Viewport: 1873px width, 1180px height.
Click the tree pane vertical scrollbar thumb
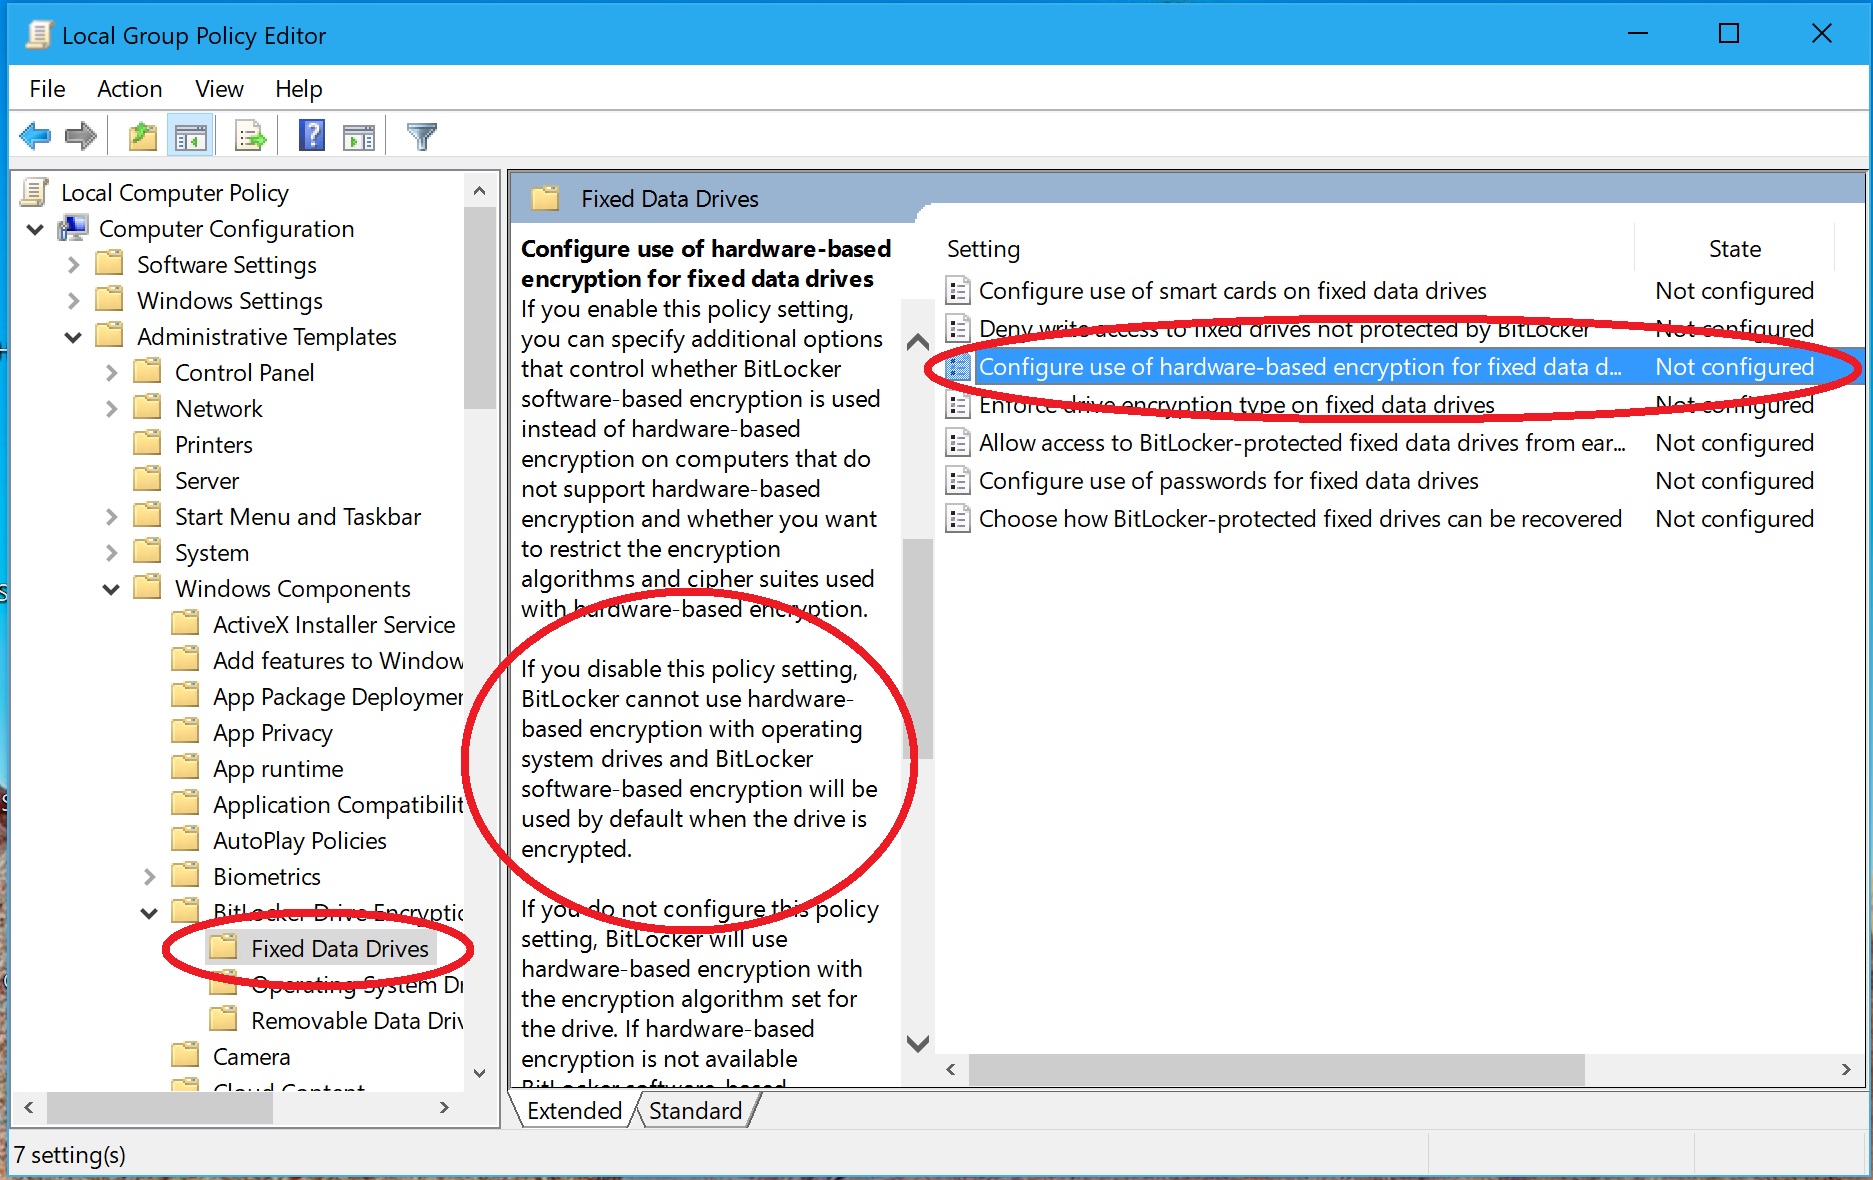pyautogui.click(x=480, y=308)
